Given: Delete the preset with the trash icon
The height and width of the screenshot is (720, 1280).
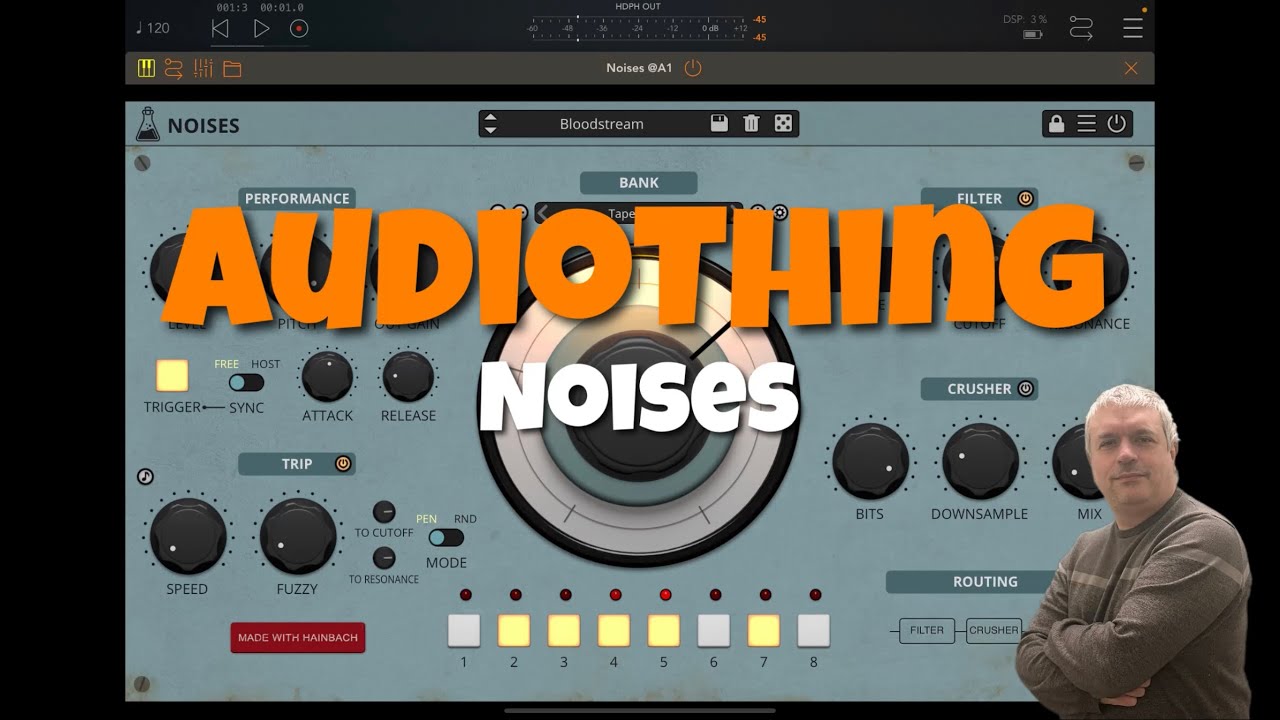Looking at the screenshot, I should 752,123.
